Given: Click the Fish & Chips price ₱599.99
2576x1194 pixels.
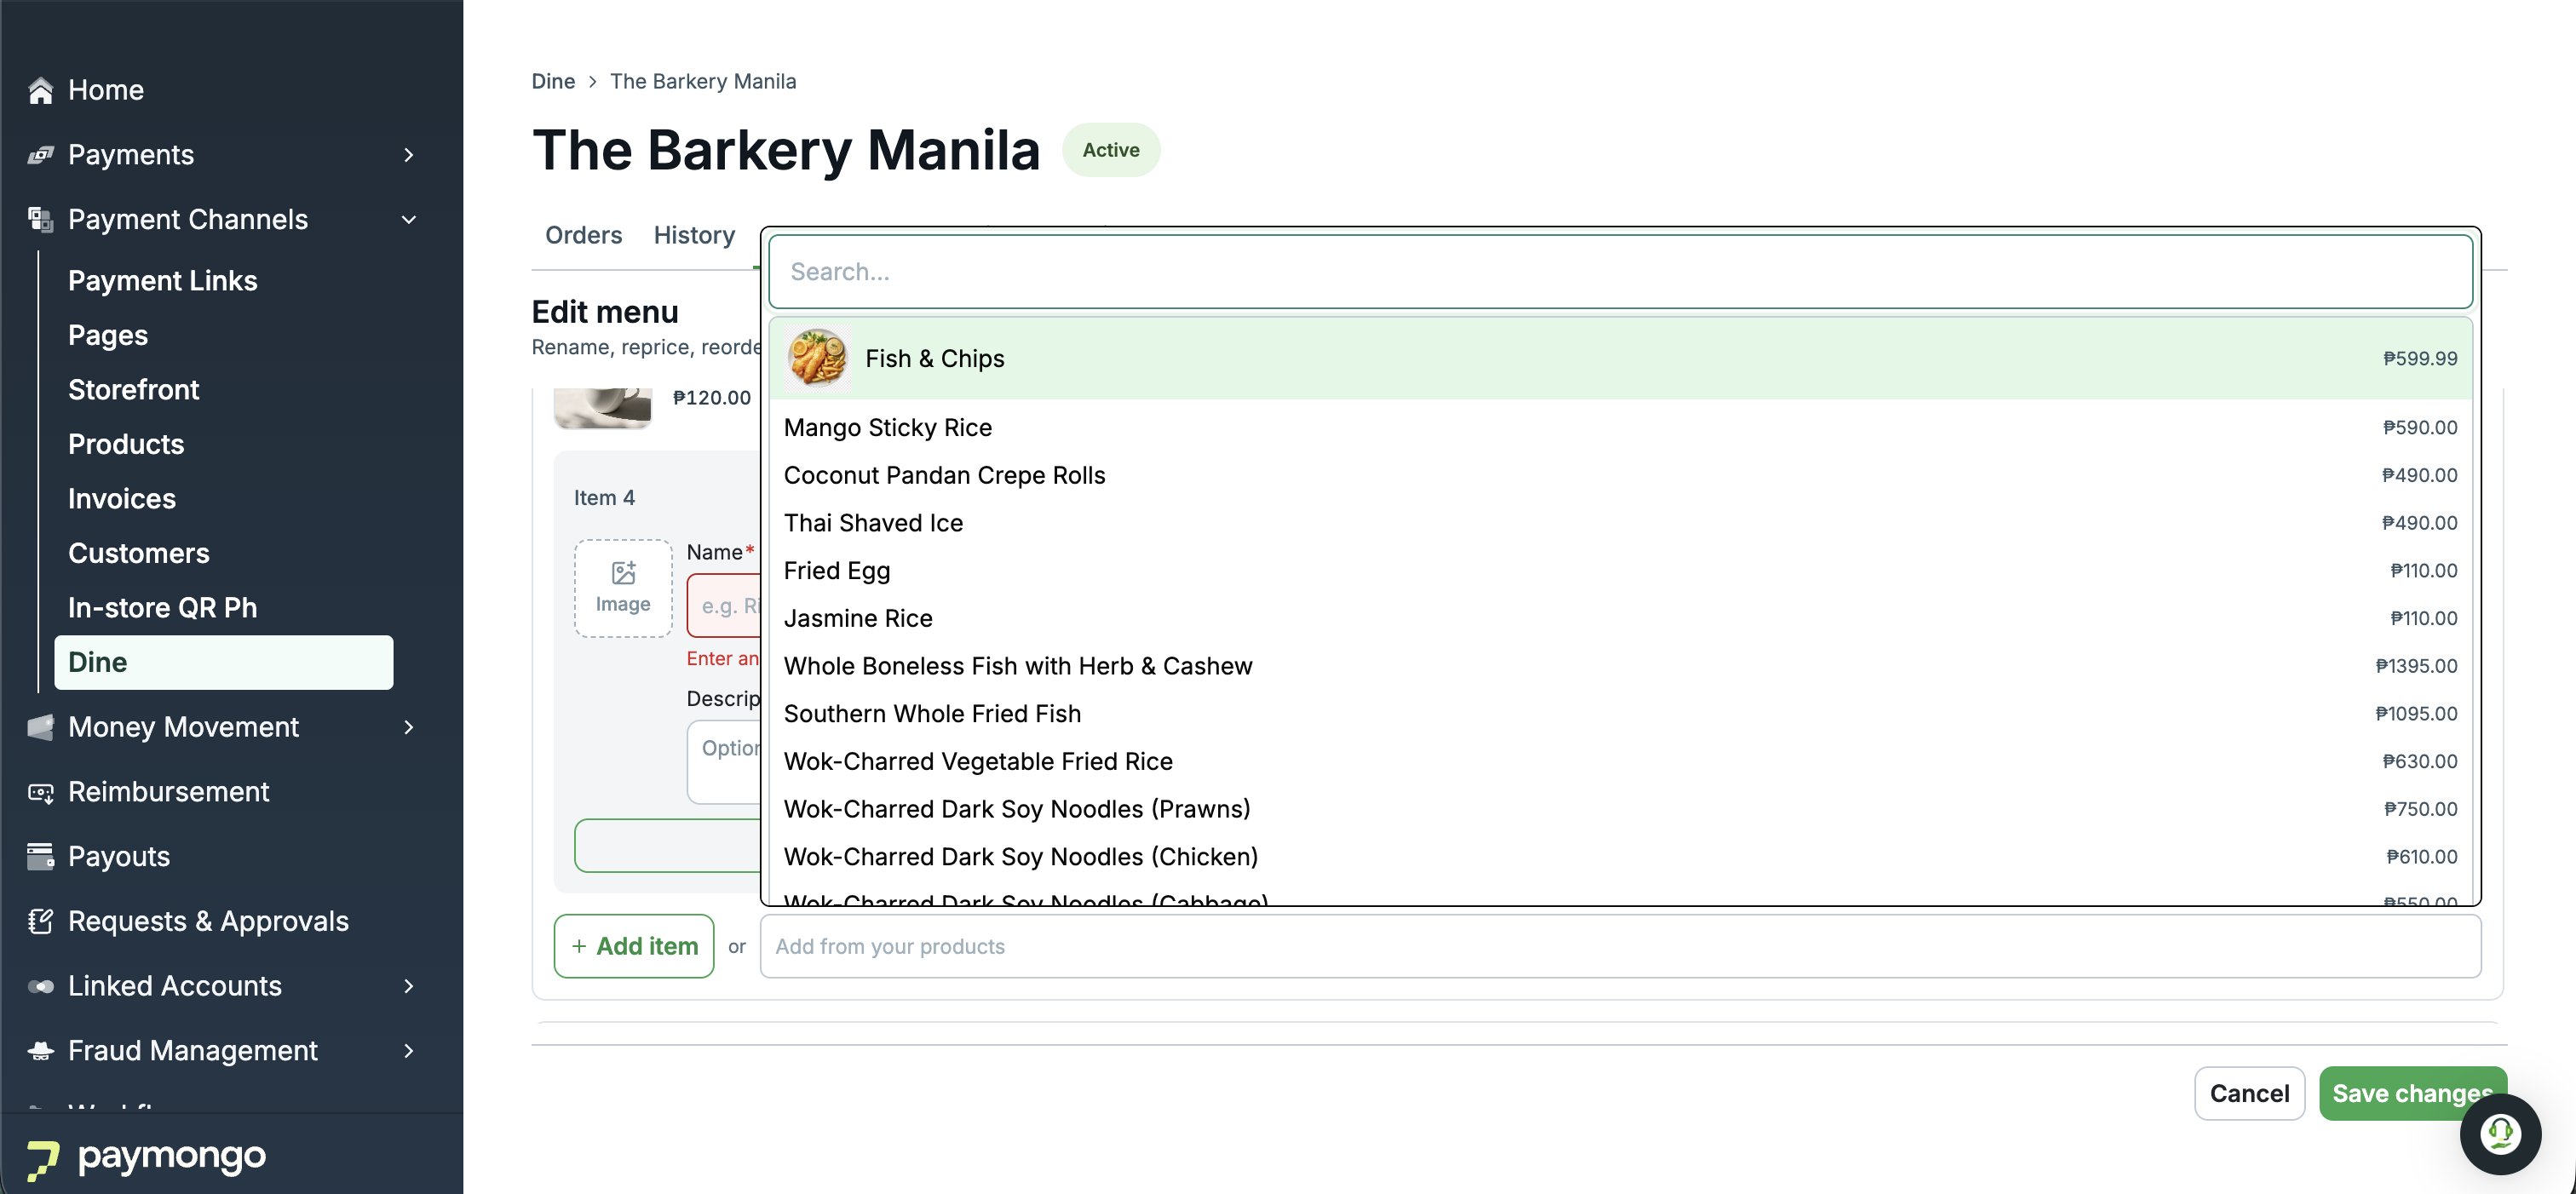Looking at the screenshot, I should 2420,359.
